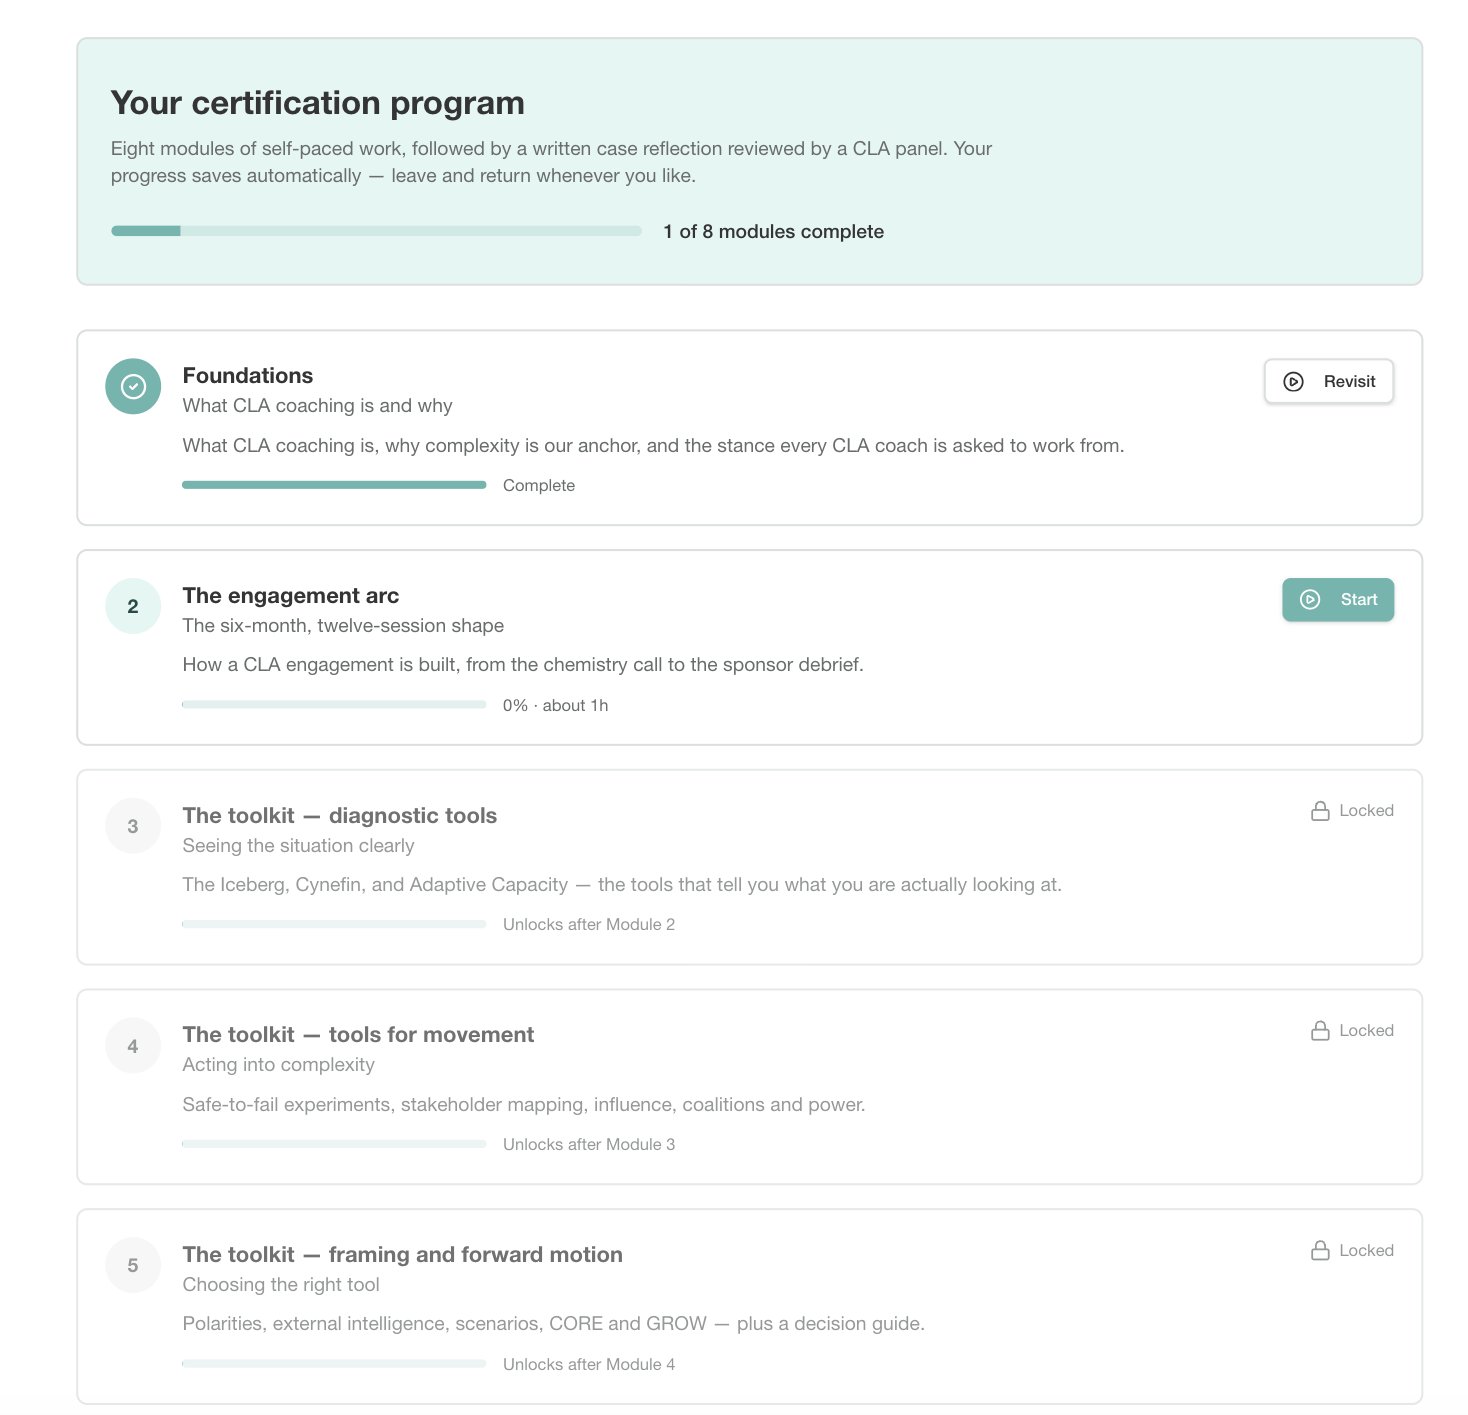This screenshot has height=1415, width=1468.
Task: Click the '0% · about 1h' label
Action: click(555, 705)
